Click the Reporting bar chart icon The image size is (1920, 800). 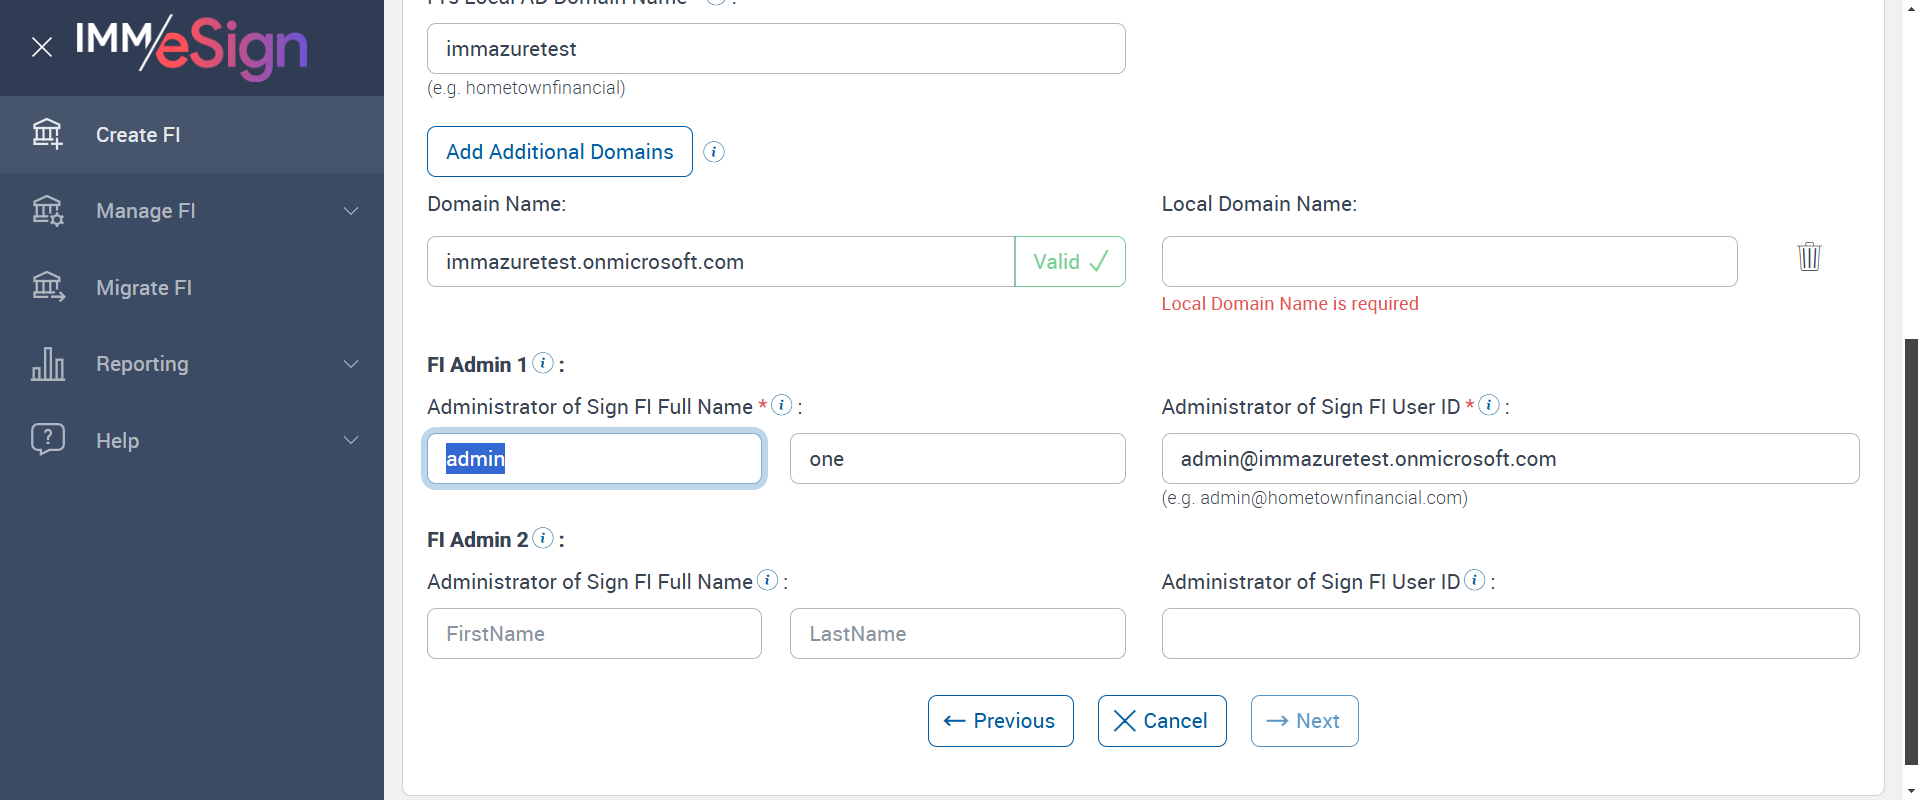tap(47, 364)
